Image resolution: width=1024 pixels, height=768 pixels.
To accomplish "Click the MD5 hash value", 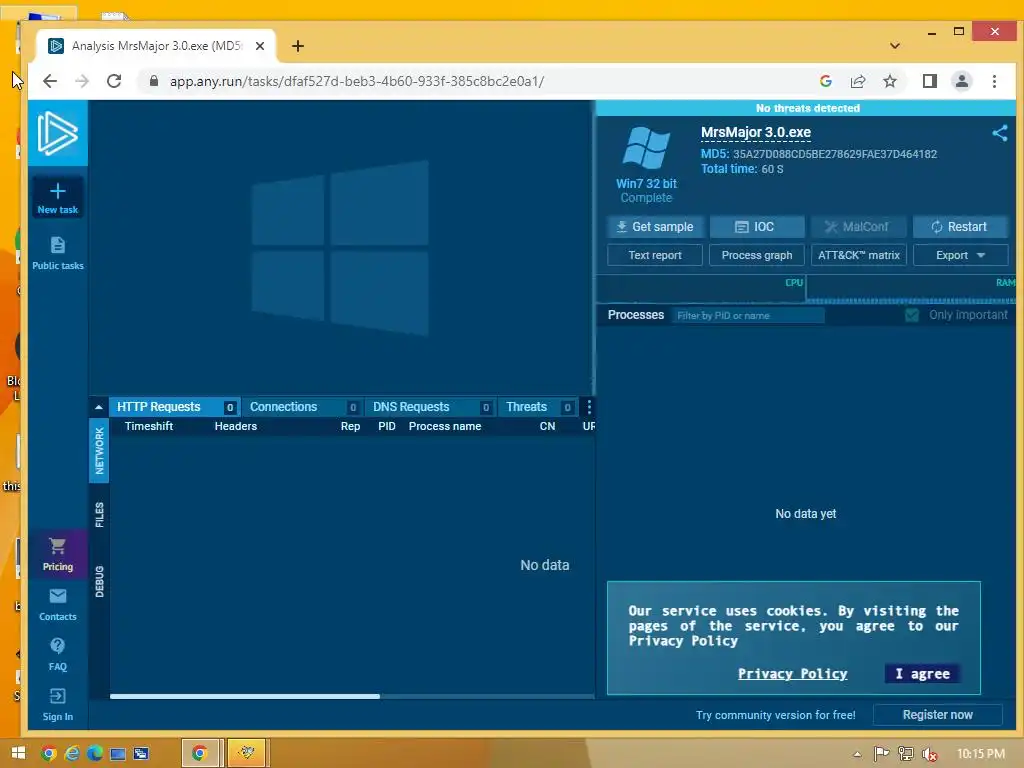I will (835, 154).
